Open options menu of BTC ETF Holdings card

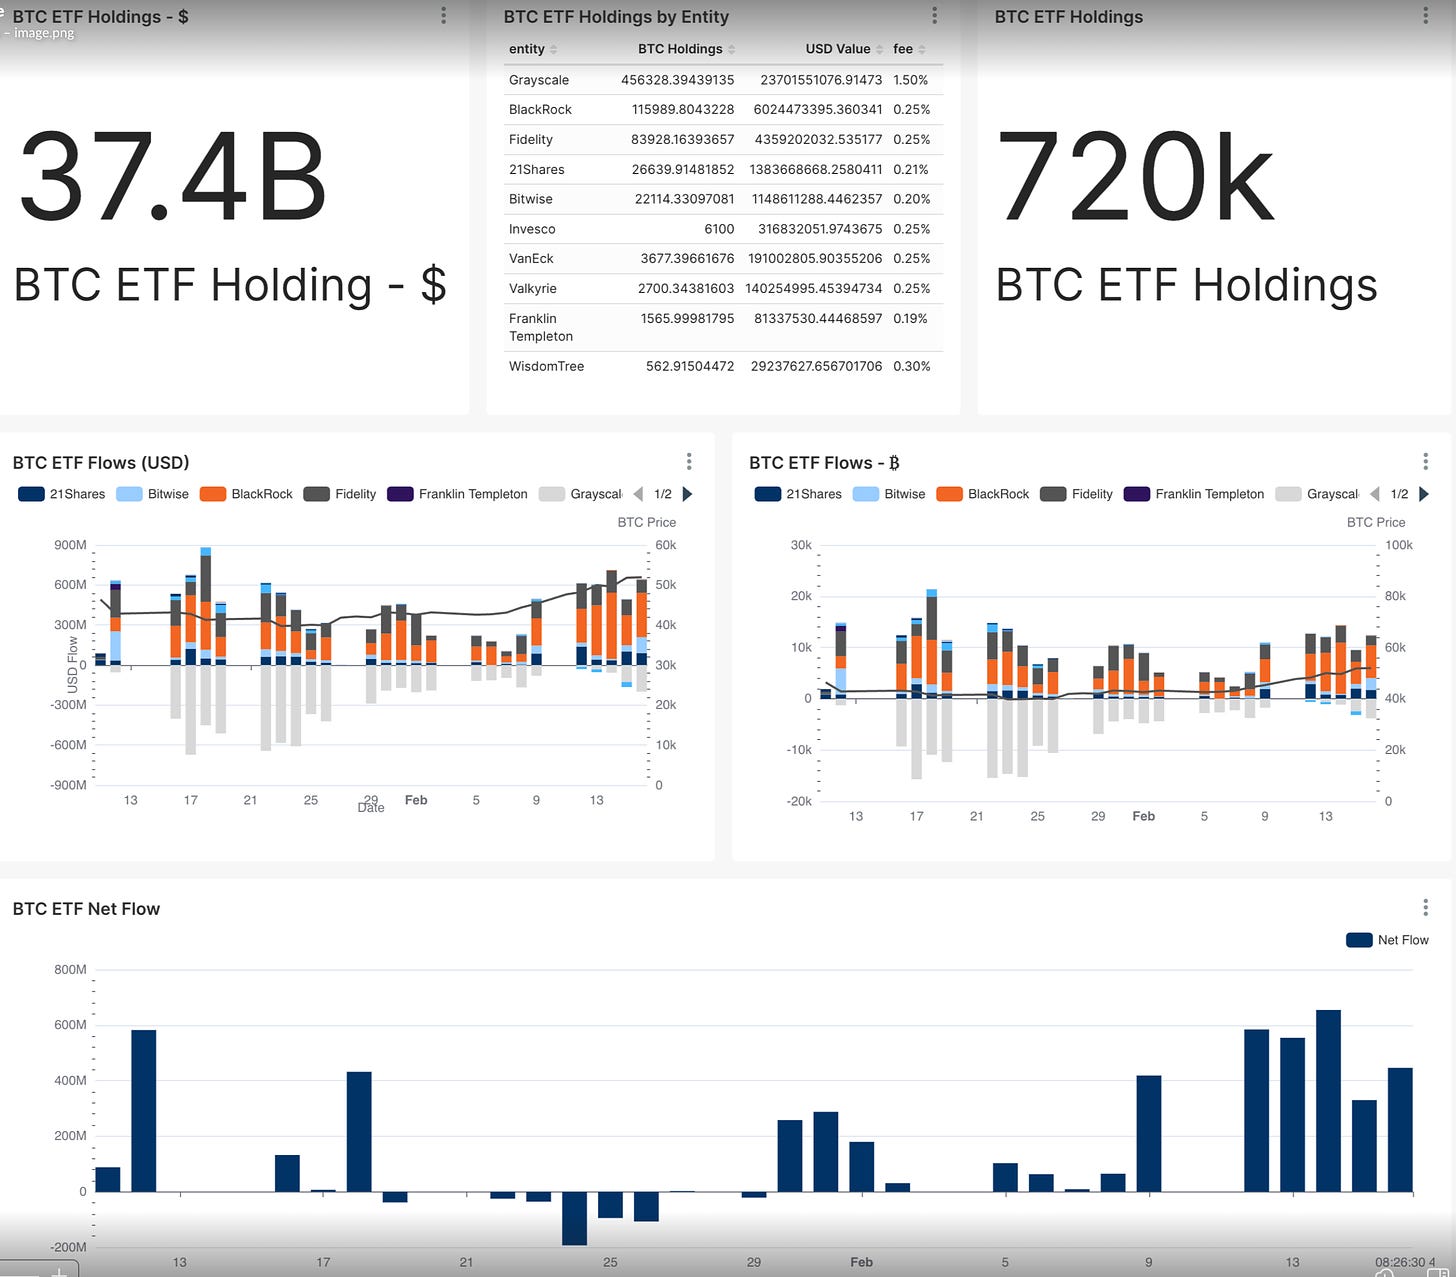tap(1425, 16)
